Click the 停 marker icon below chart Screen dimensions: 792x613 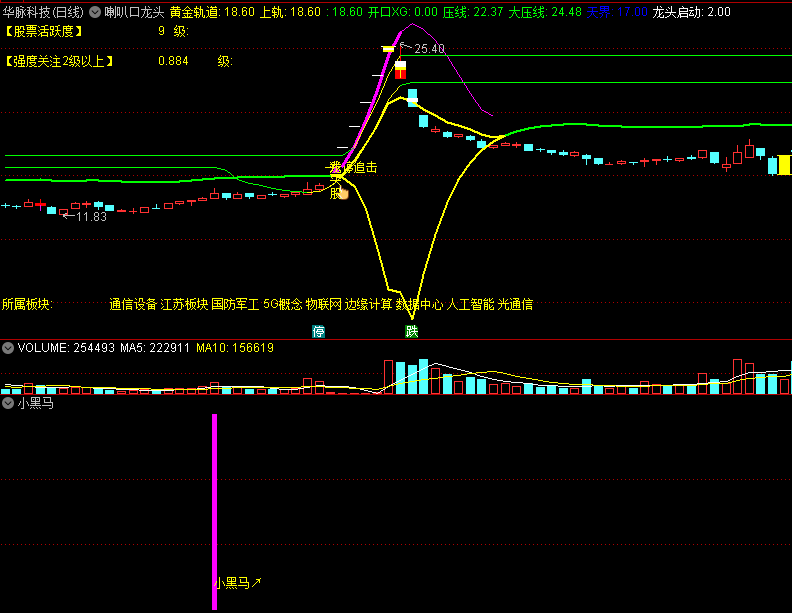click(318, 332)
